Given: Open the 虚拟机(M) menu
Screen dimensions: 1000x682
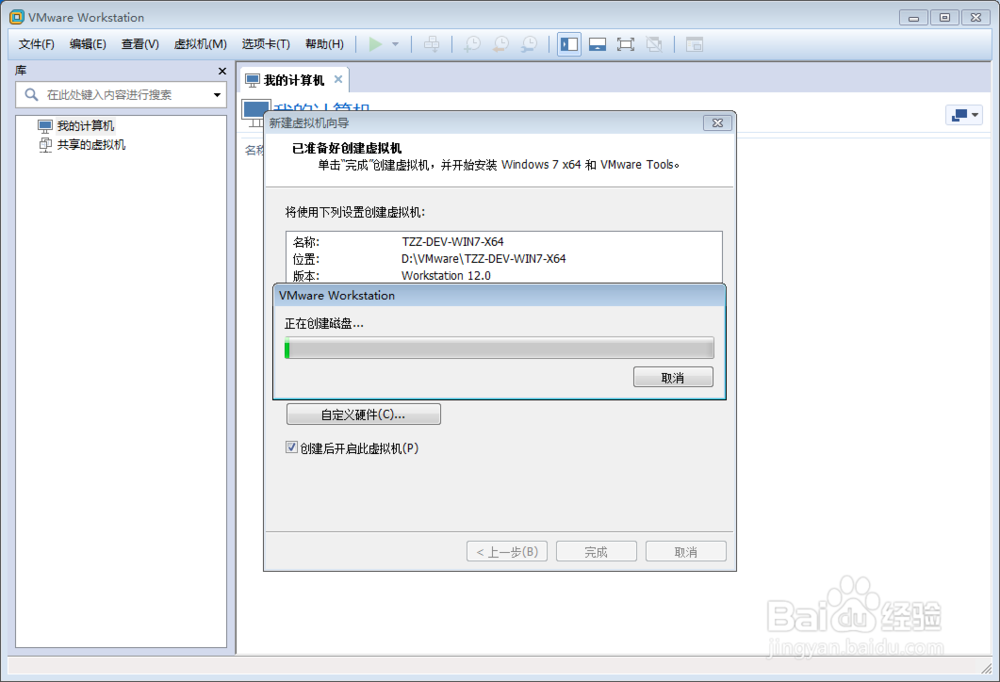Looking at the screenshot, I should coord(200,44).
